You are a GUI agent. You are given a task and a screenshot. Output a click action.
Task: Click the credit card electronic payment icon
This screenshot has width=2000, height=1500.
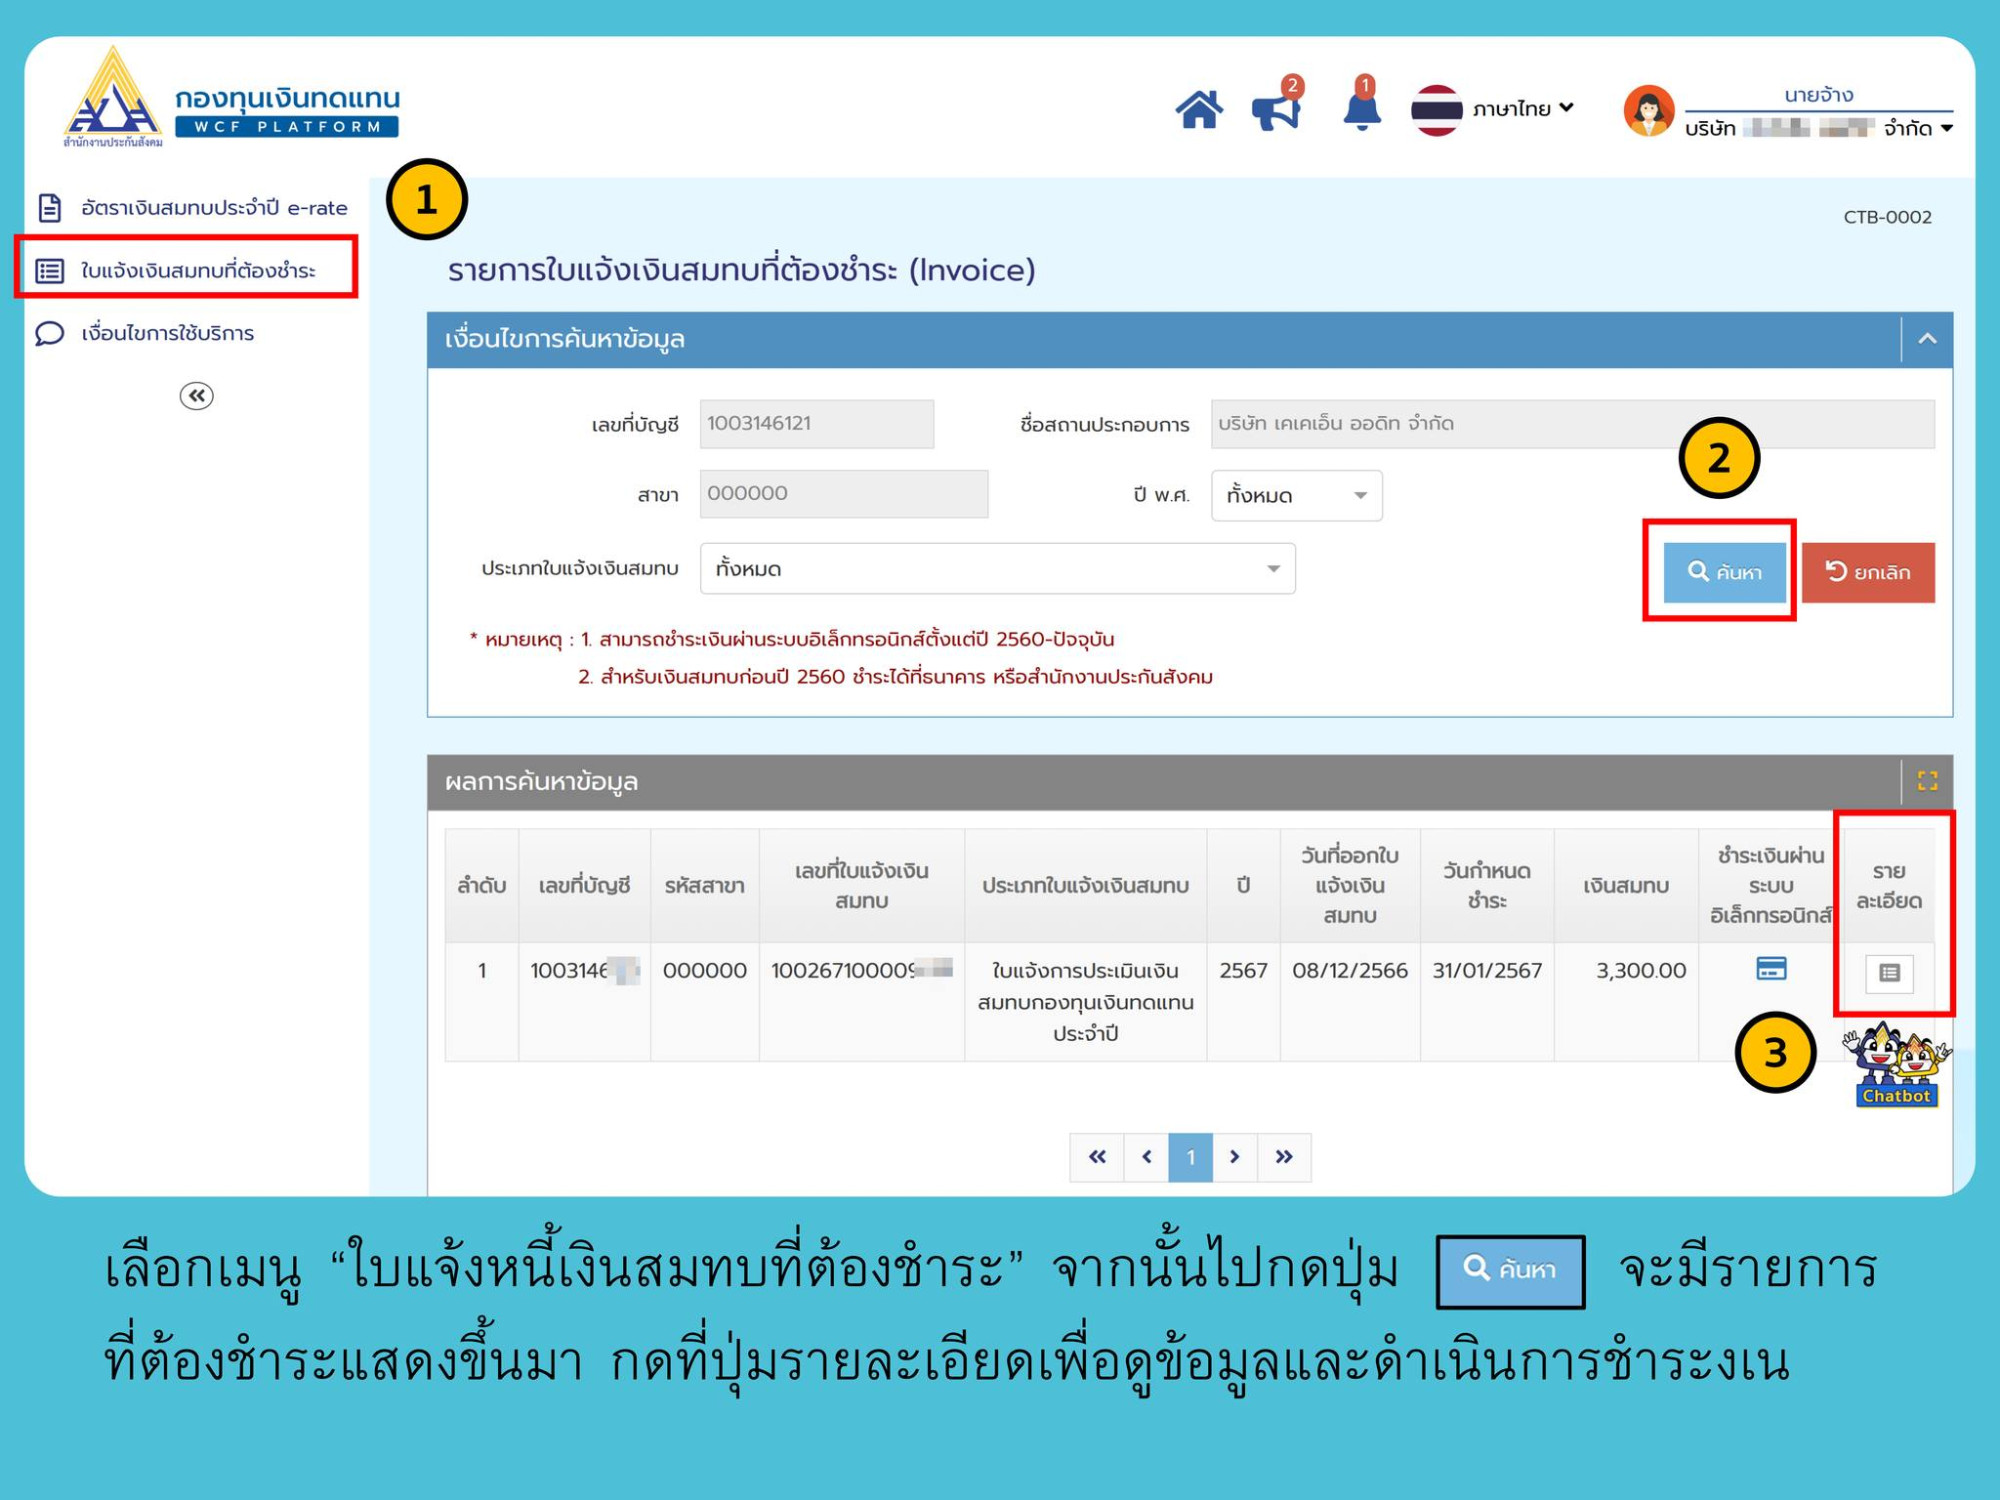[x=1770, y=968]
